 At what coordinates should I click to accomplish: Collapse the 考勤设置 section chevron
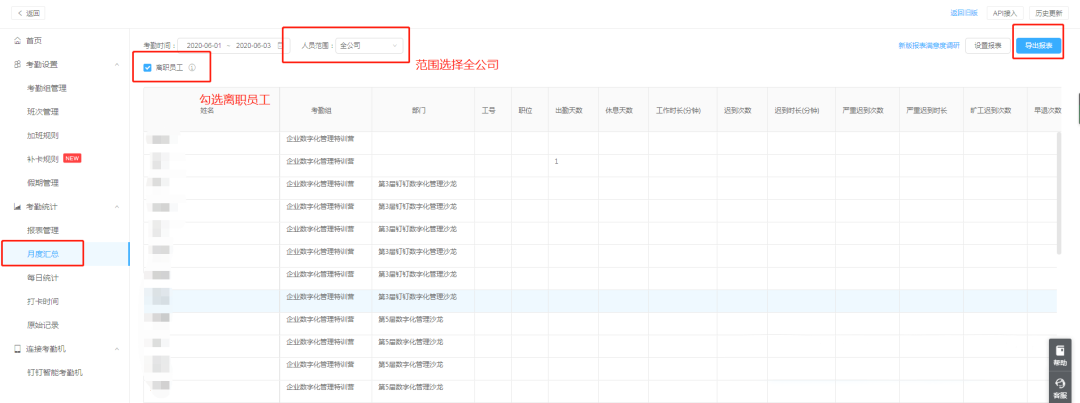(116, 65)
